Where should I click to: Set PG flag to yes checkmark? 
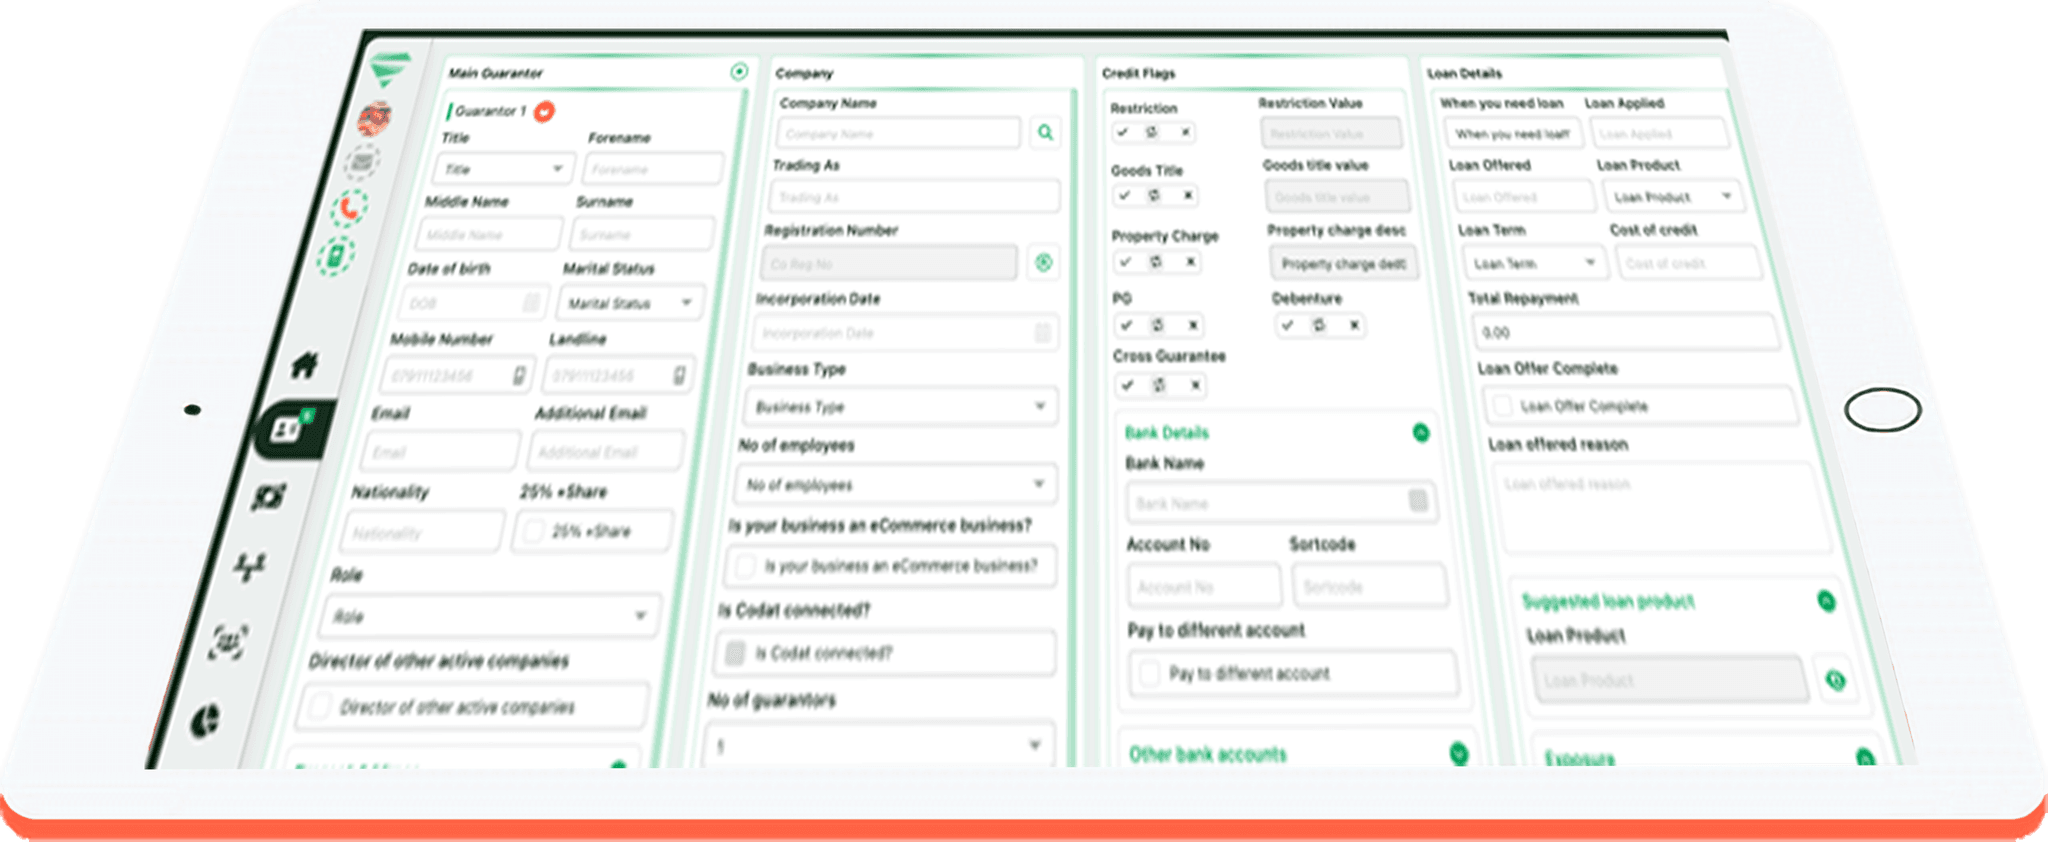coord(1127,325)
